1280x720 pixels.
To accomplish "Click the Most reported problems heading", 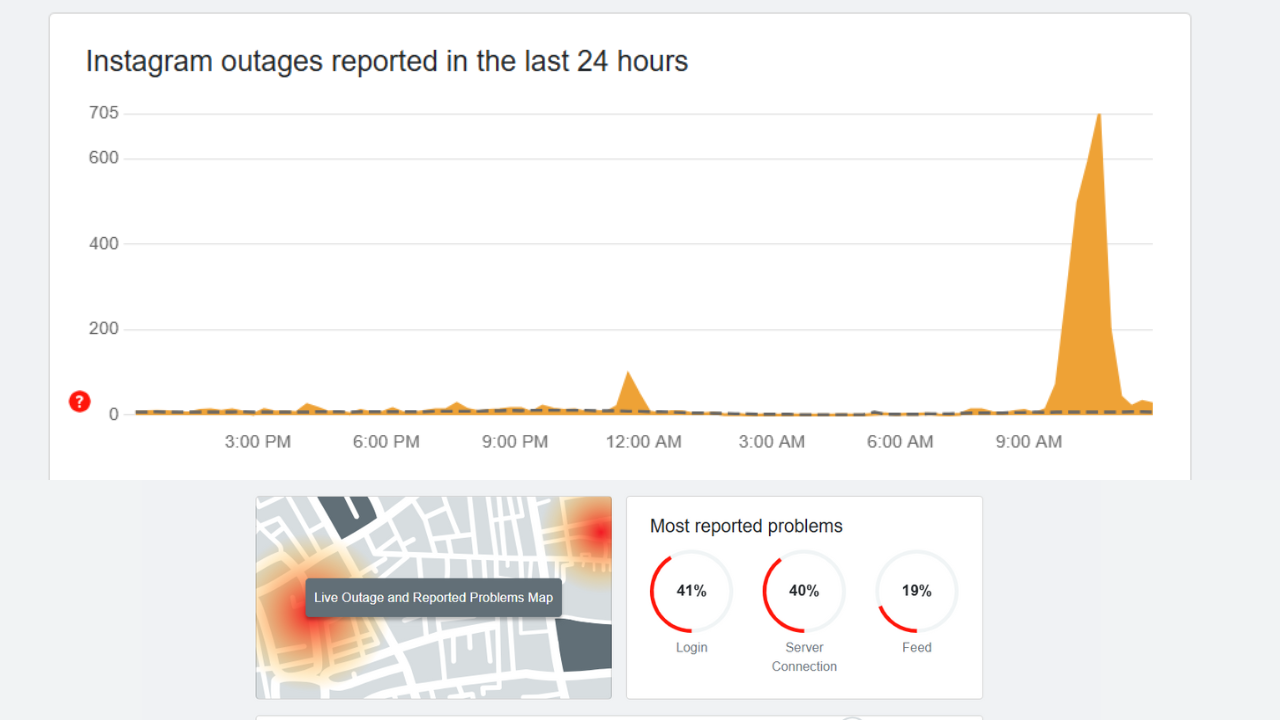I will point(746,526).
